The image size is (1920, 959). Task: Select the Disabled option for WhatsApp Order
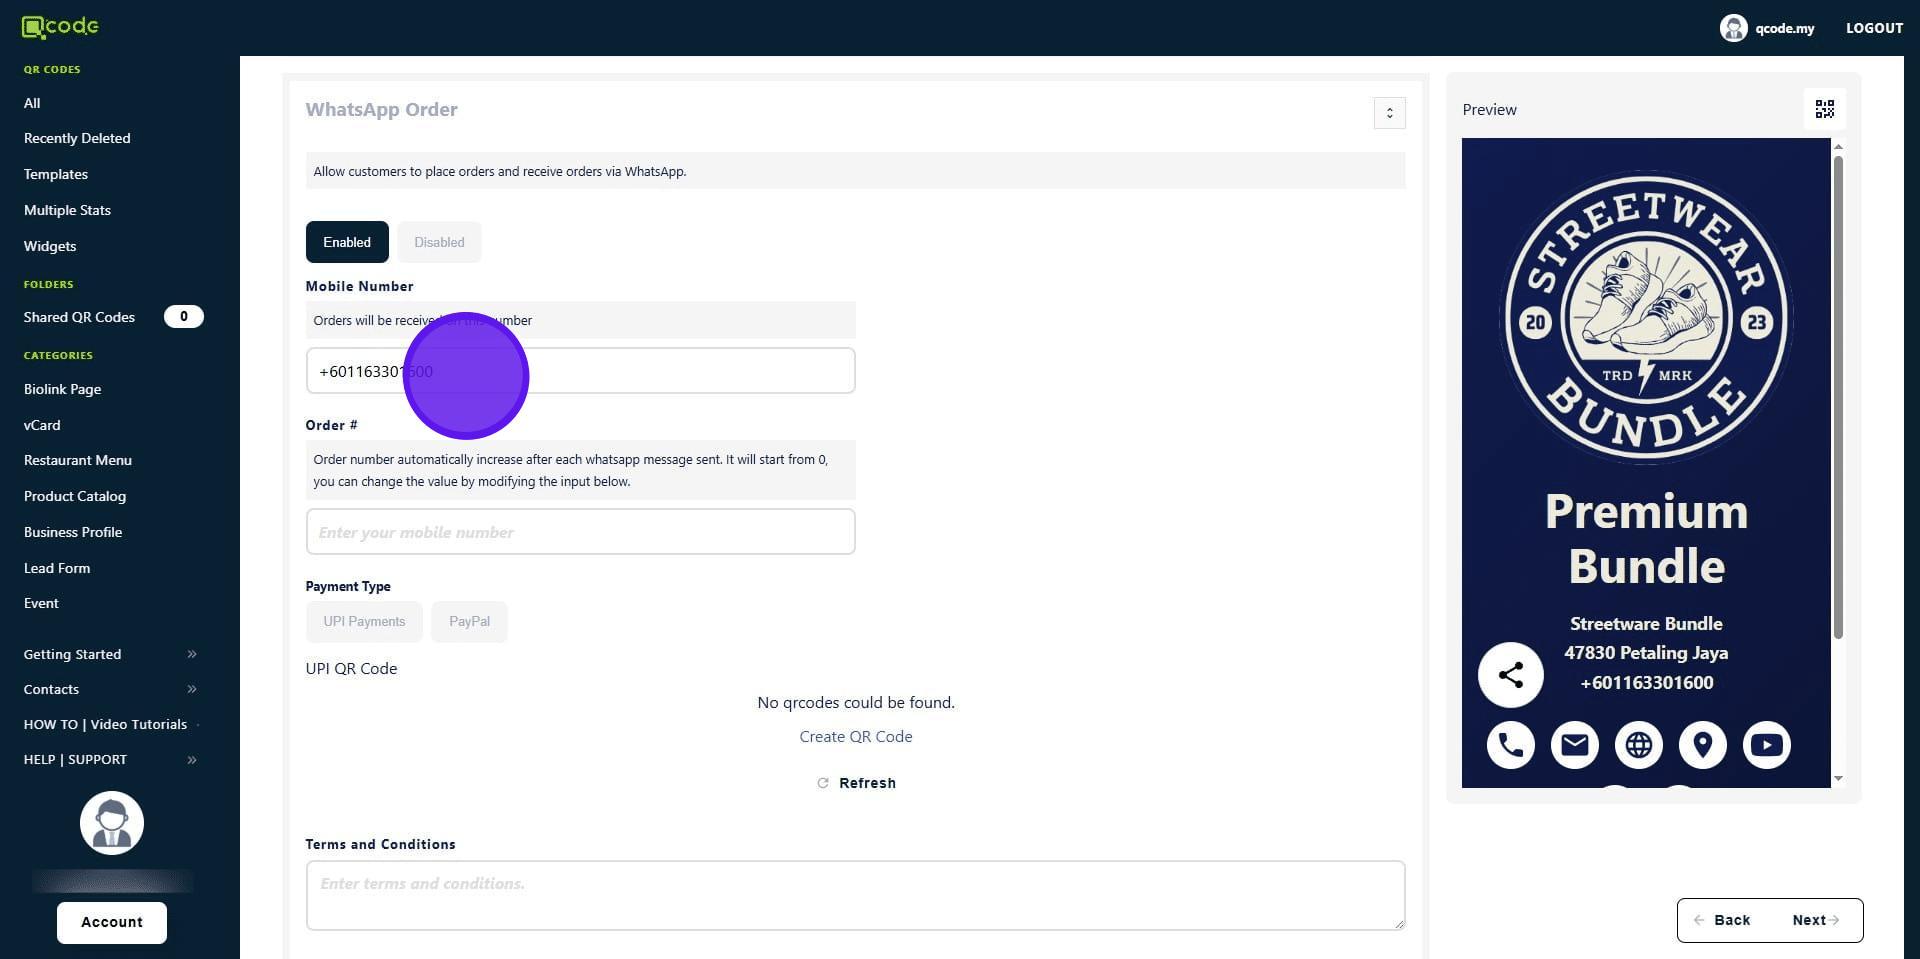point(439,242)
